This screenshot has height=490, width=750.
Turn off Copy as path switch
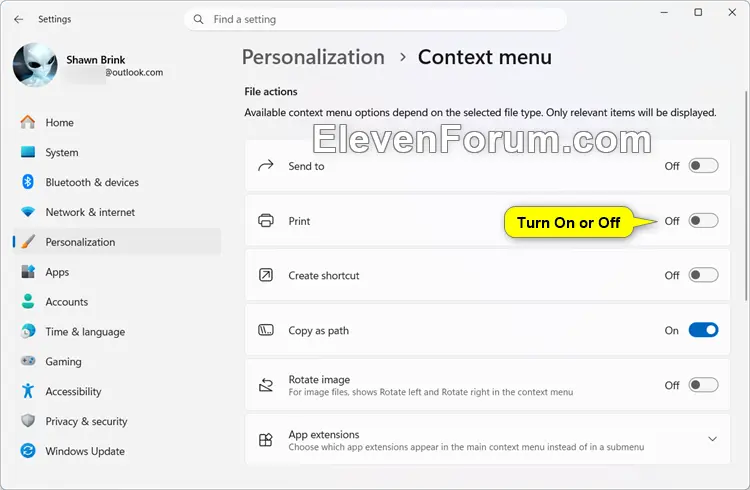[x=703, y=330]
